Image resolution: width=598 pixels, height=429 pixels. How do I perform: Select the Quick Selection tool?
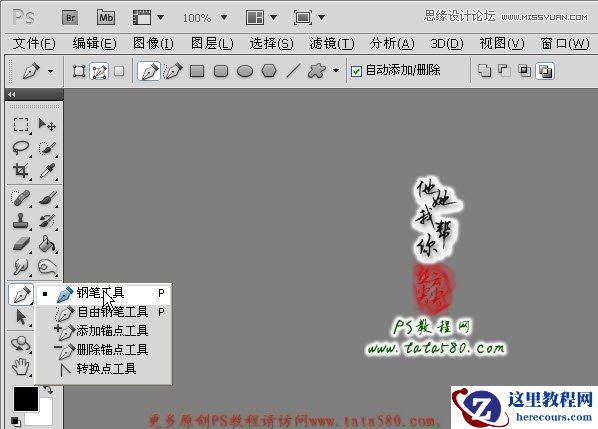[x=47, y=148]
